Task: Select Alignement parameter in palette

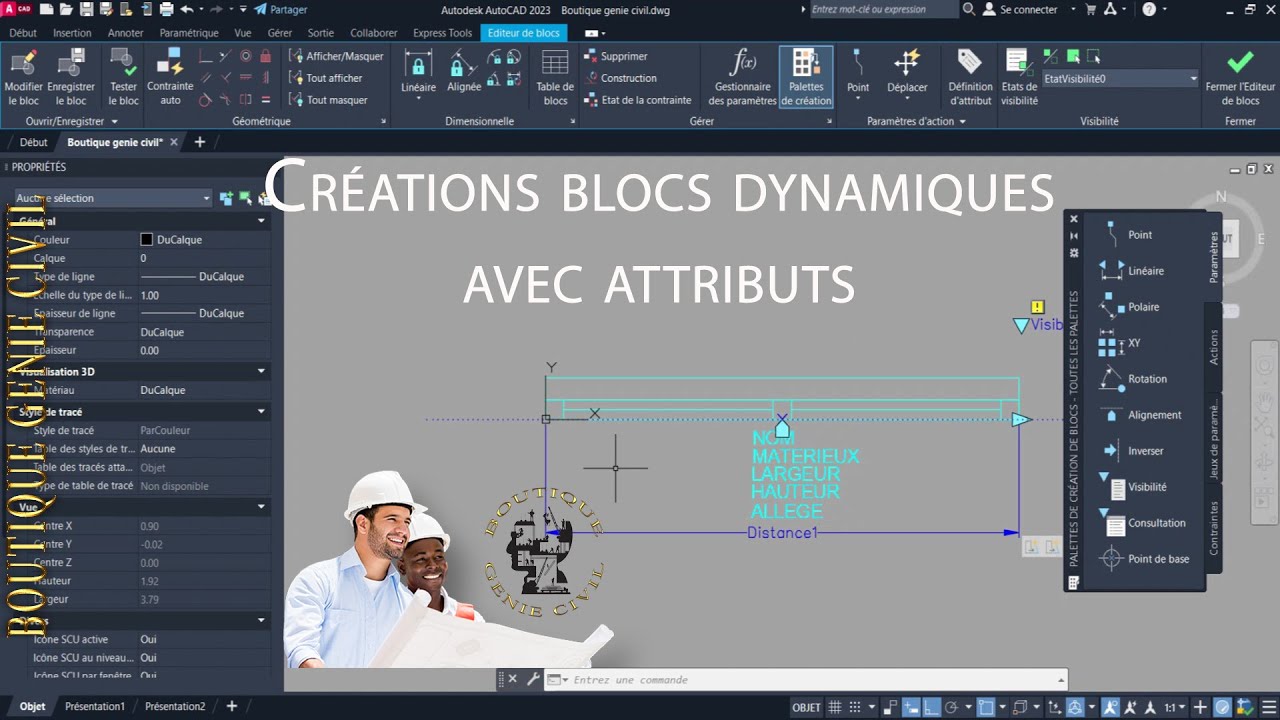Action: 1141,415
